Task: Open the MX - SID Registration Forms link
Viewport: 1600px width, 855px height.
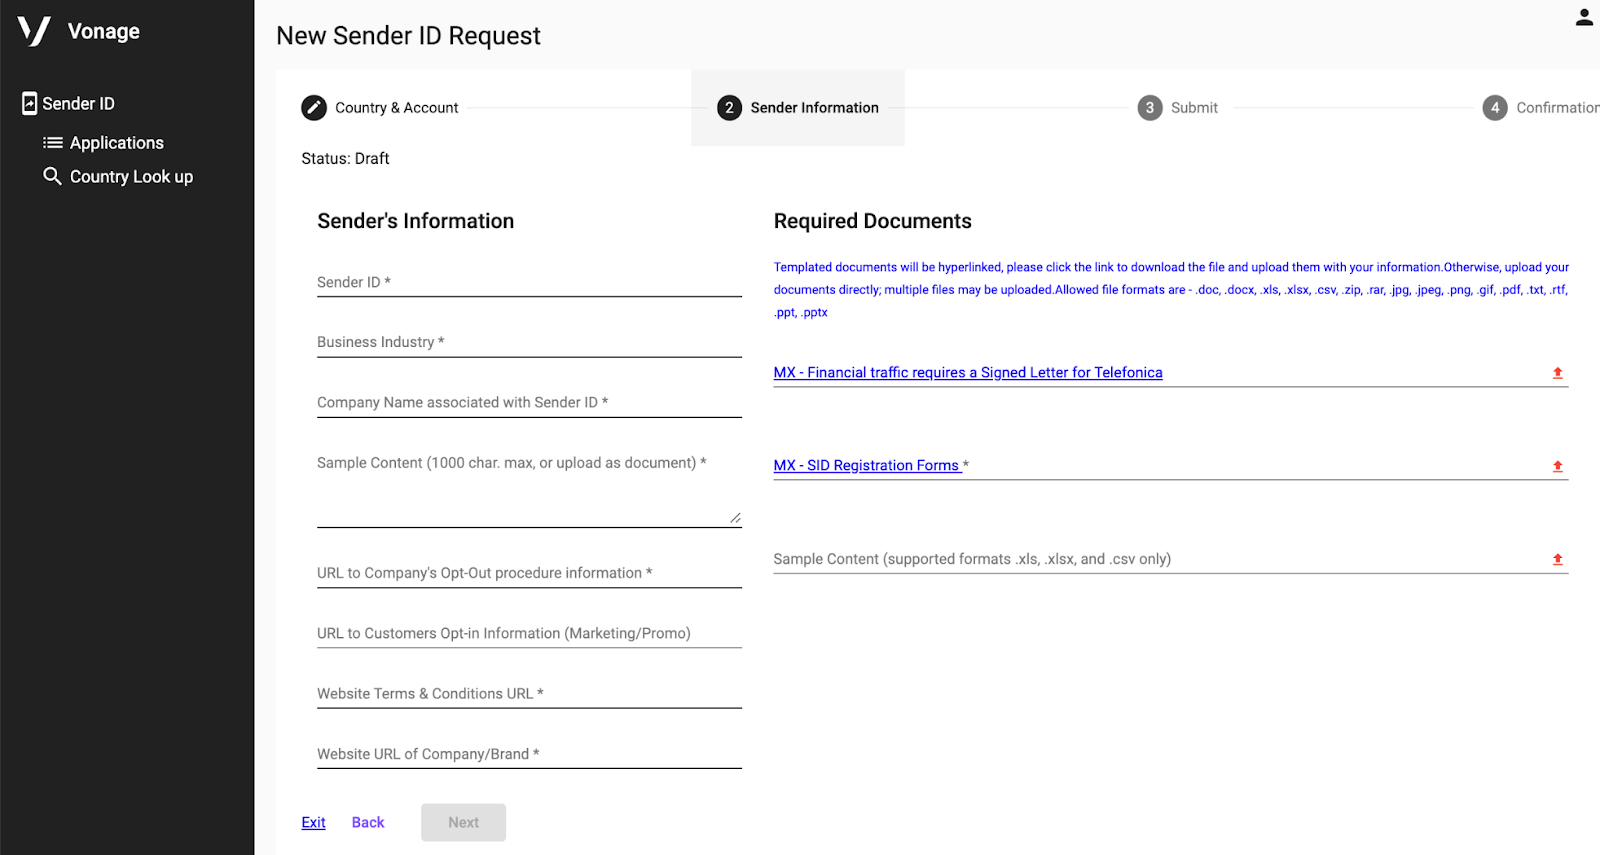Action: coord(867,466)
